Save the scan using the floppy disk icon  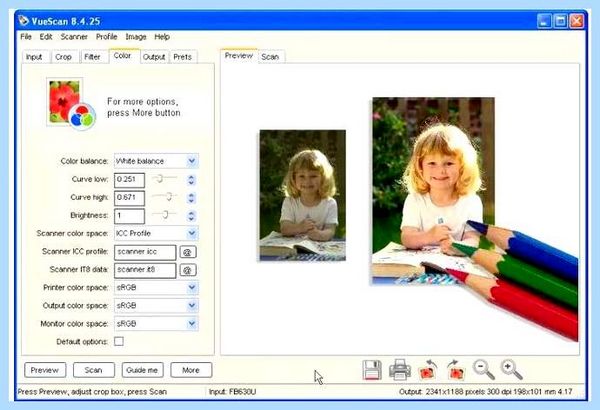[x=372, y=370]
